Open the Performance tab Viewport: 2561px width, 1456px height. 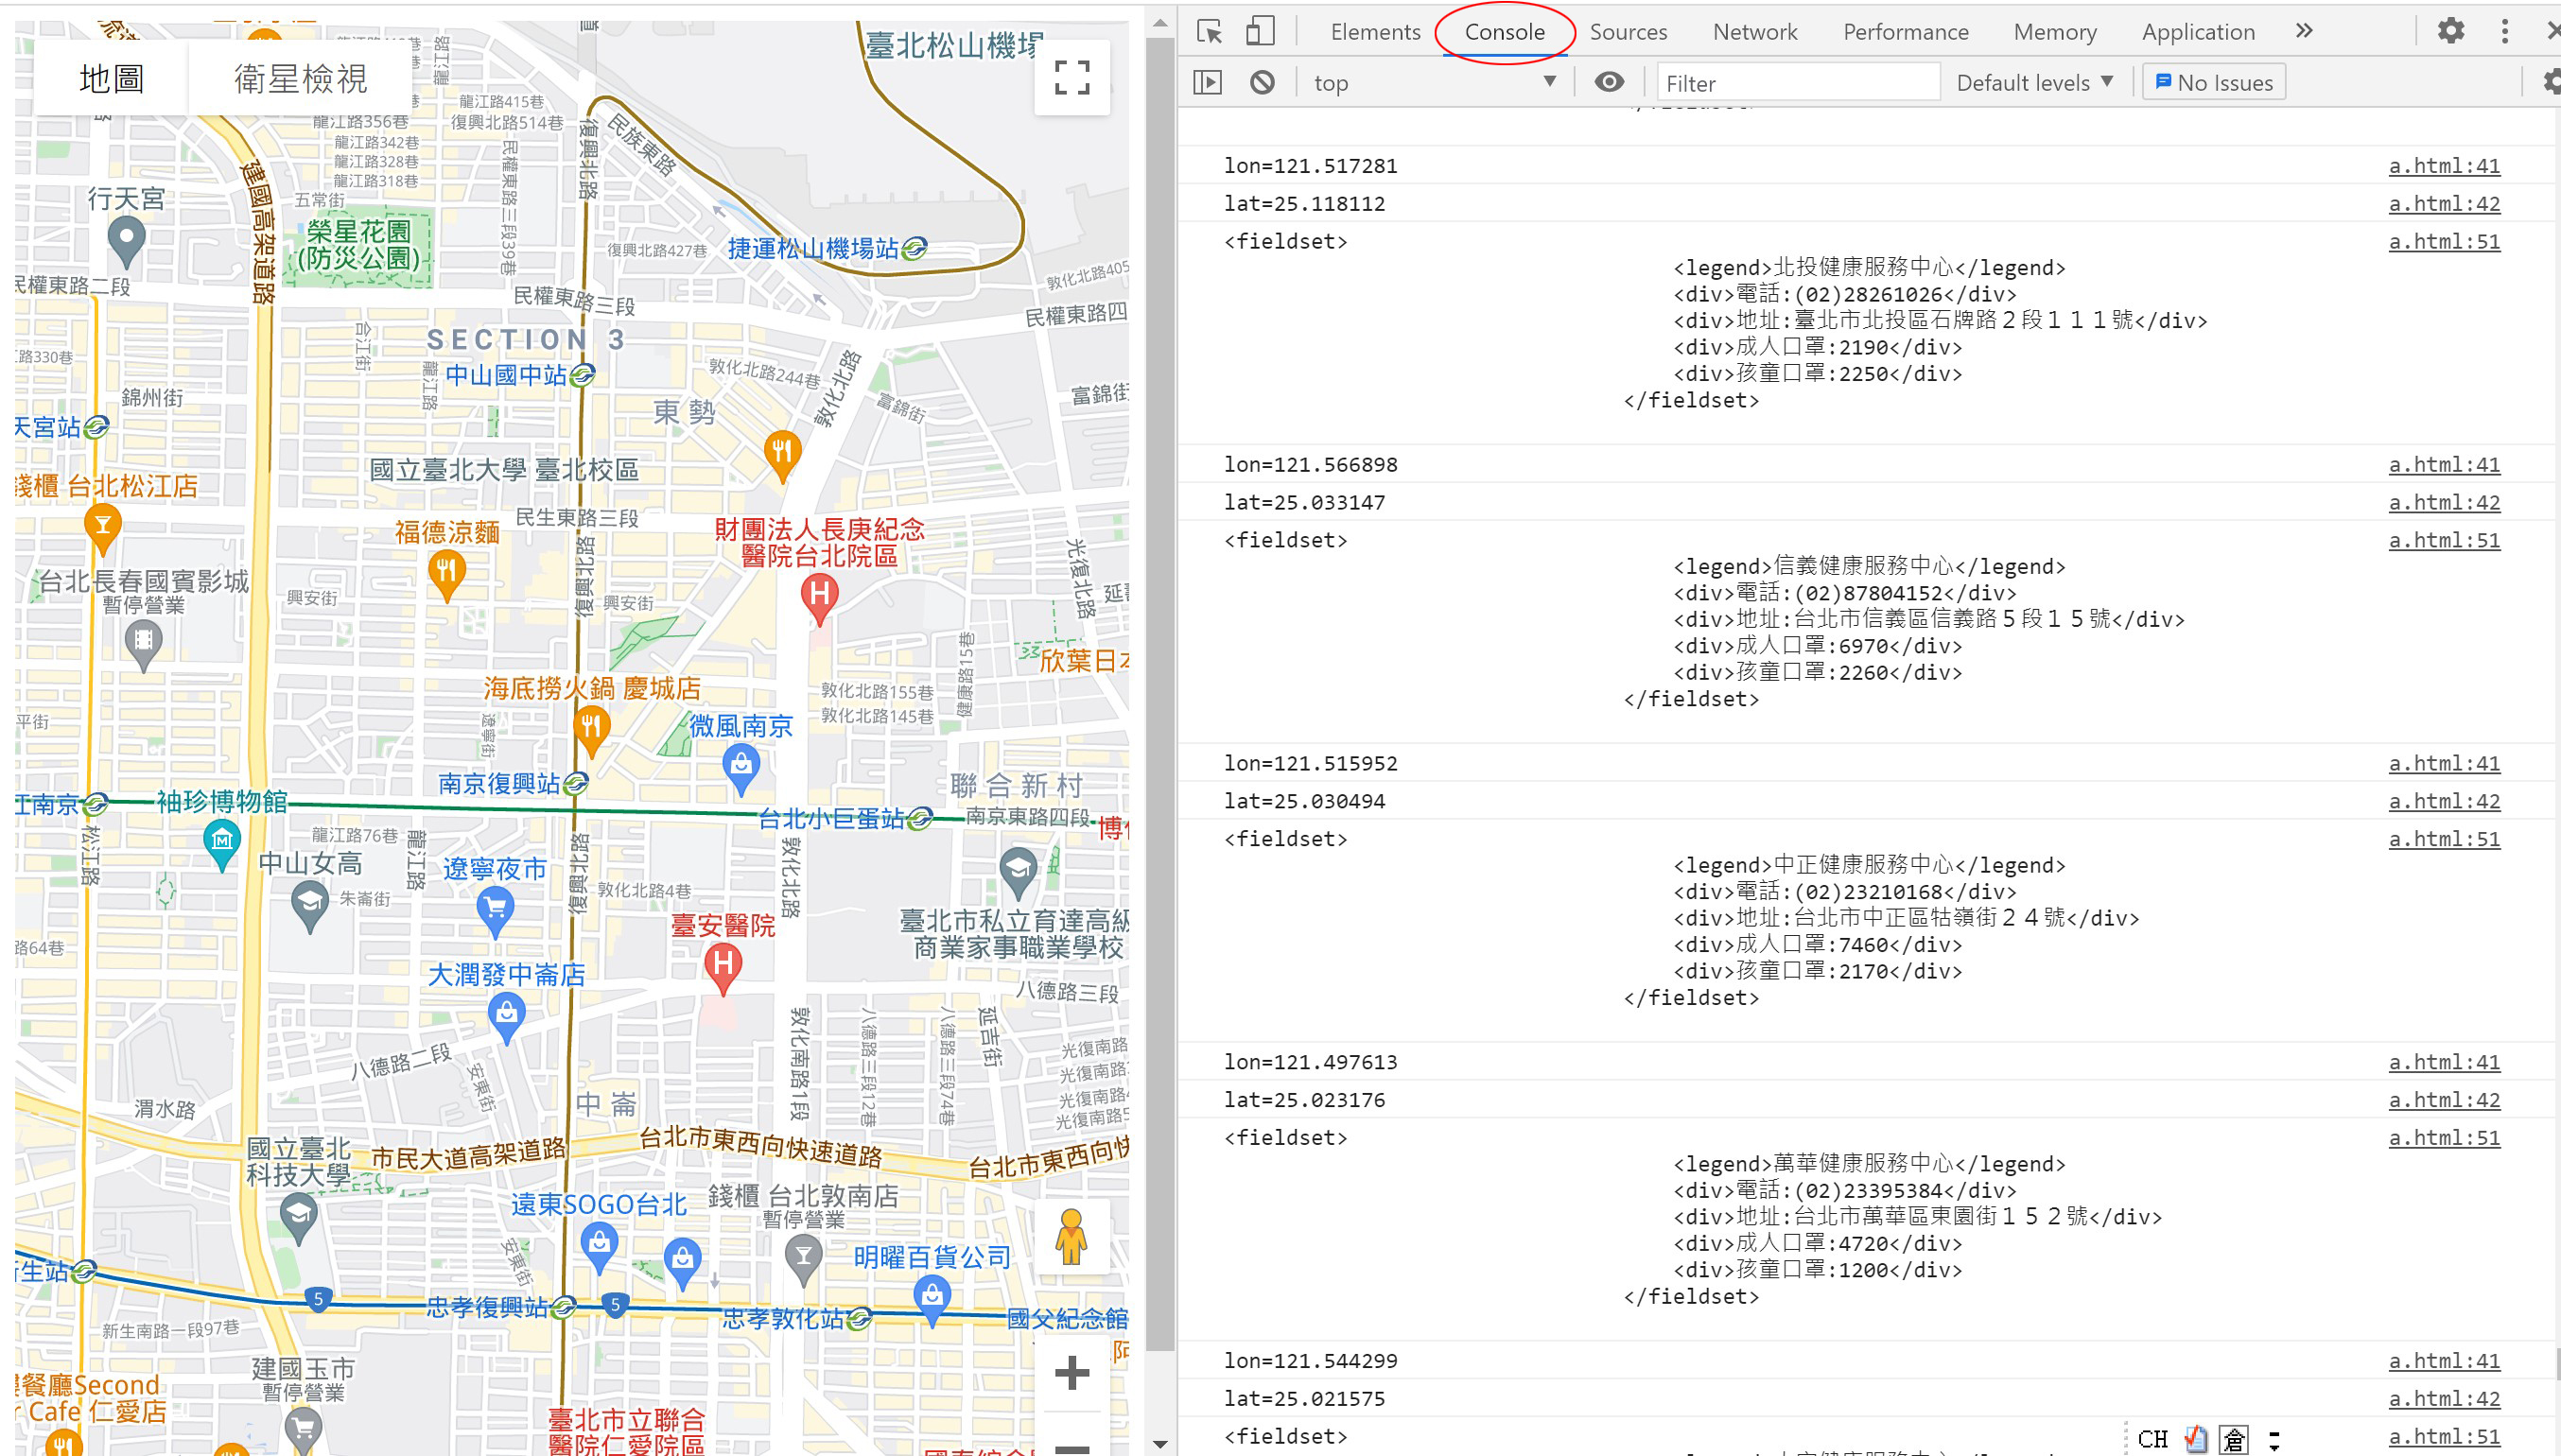(1906, 32)
